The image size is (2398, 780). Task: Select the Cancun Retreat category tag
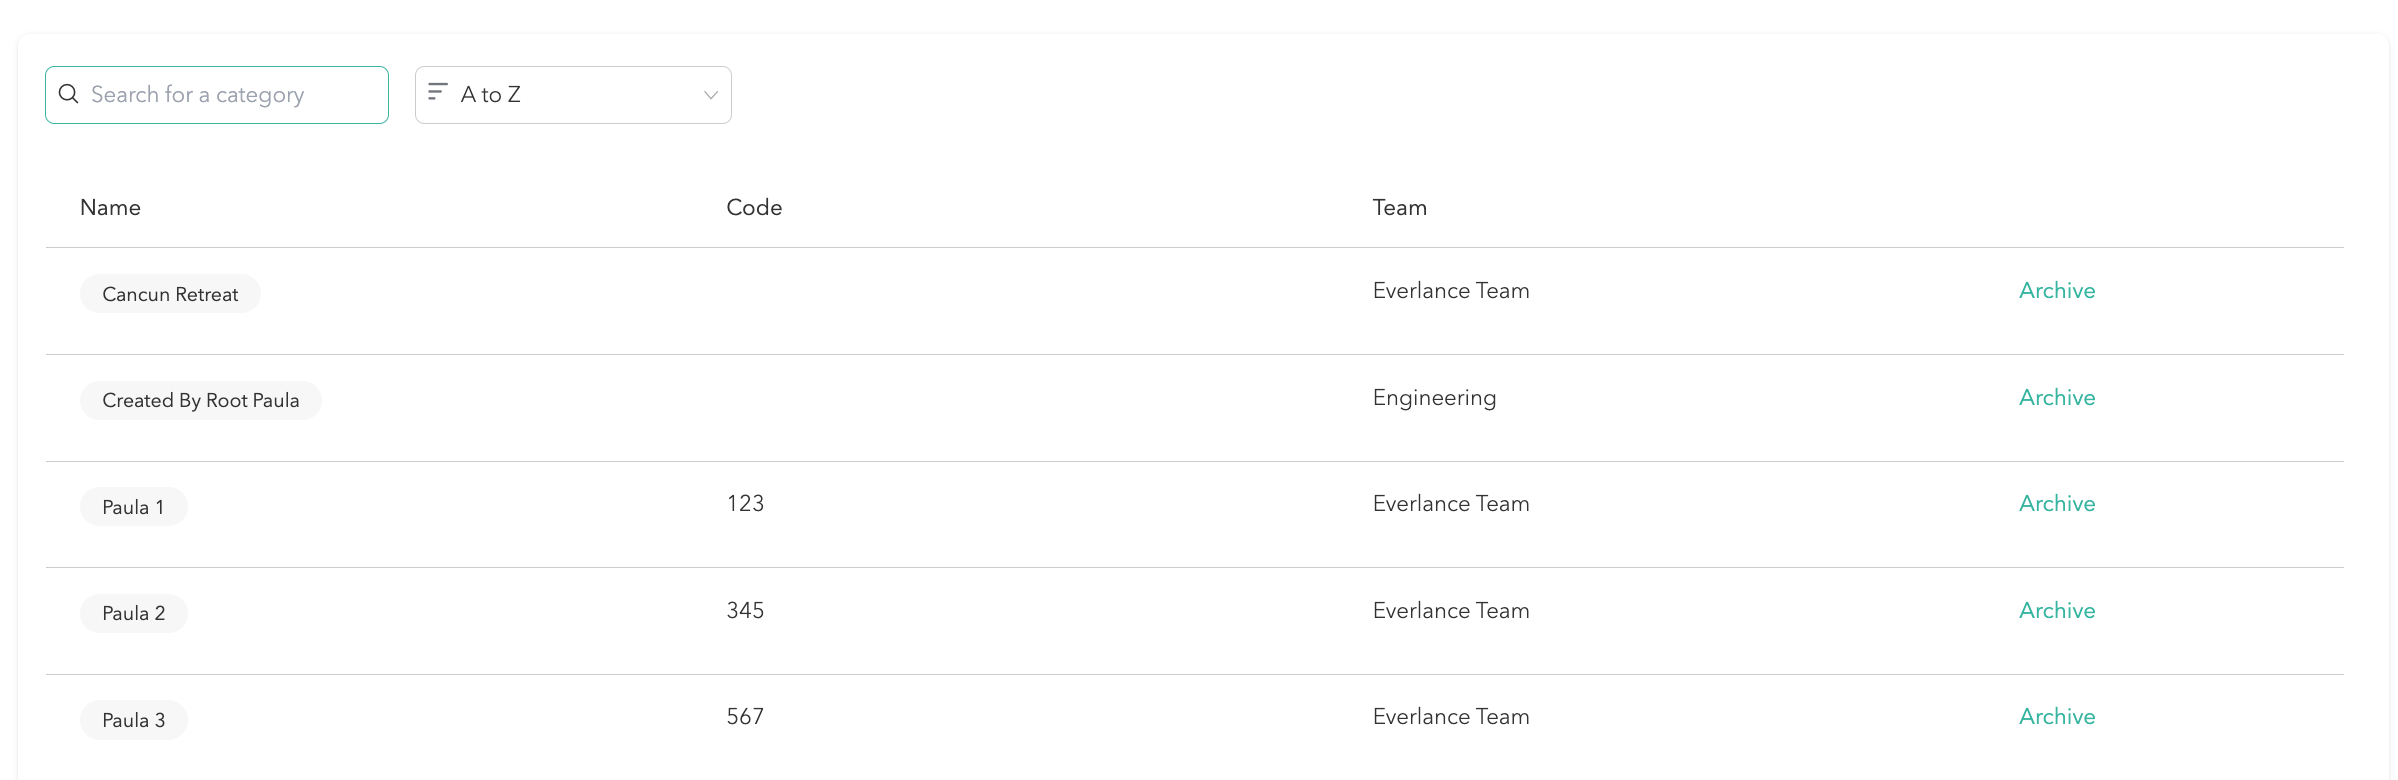[170, 294]
